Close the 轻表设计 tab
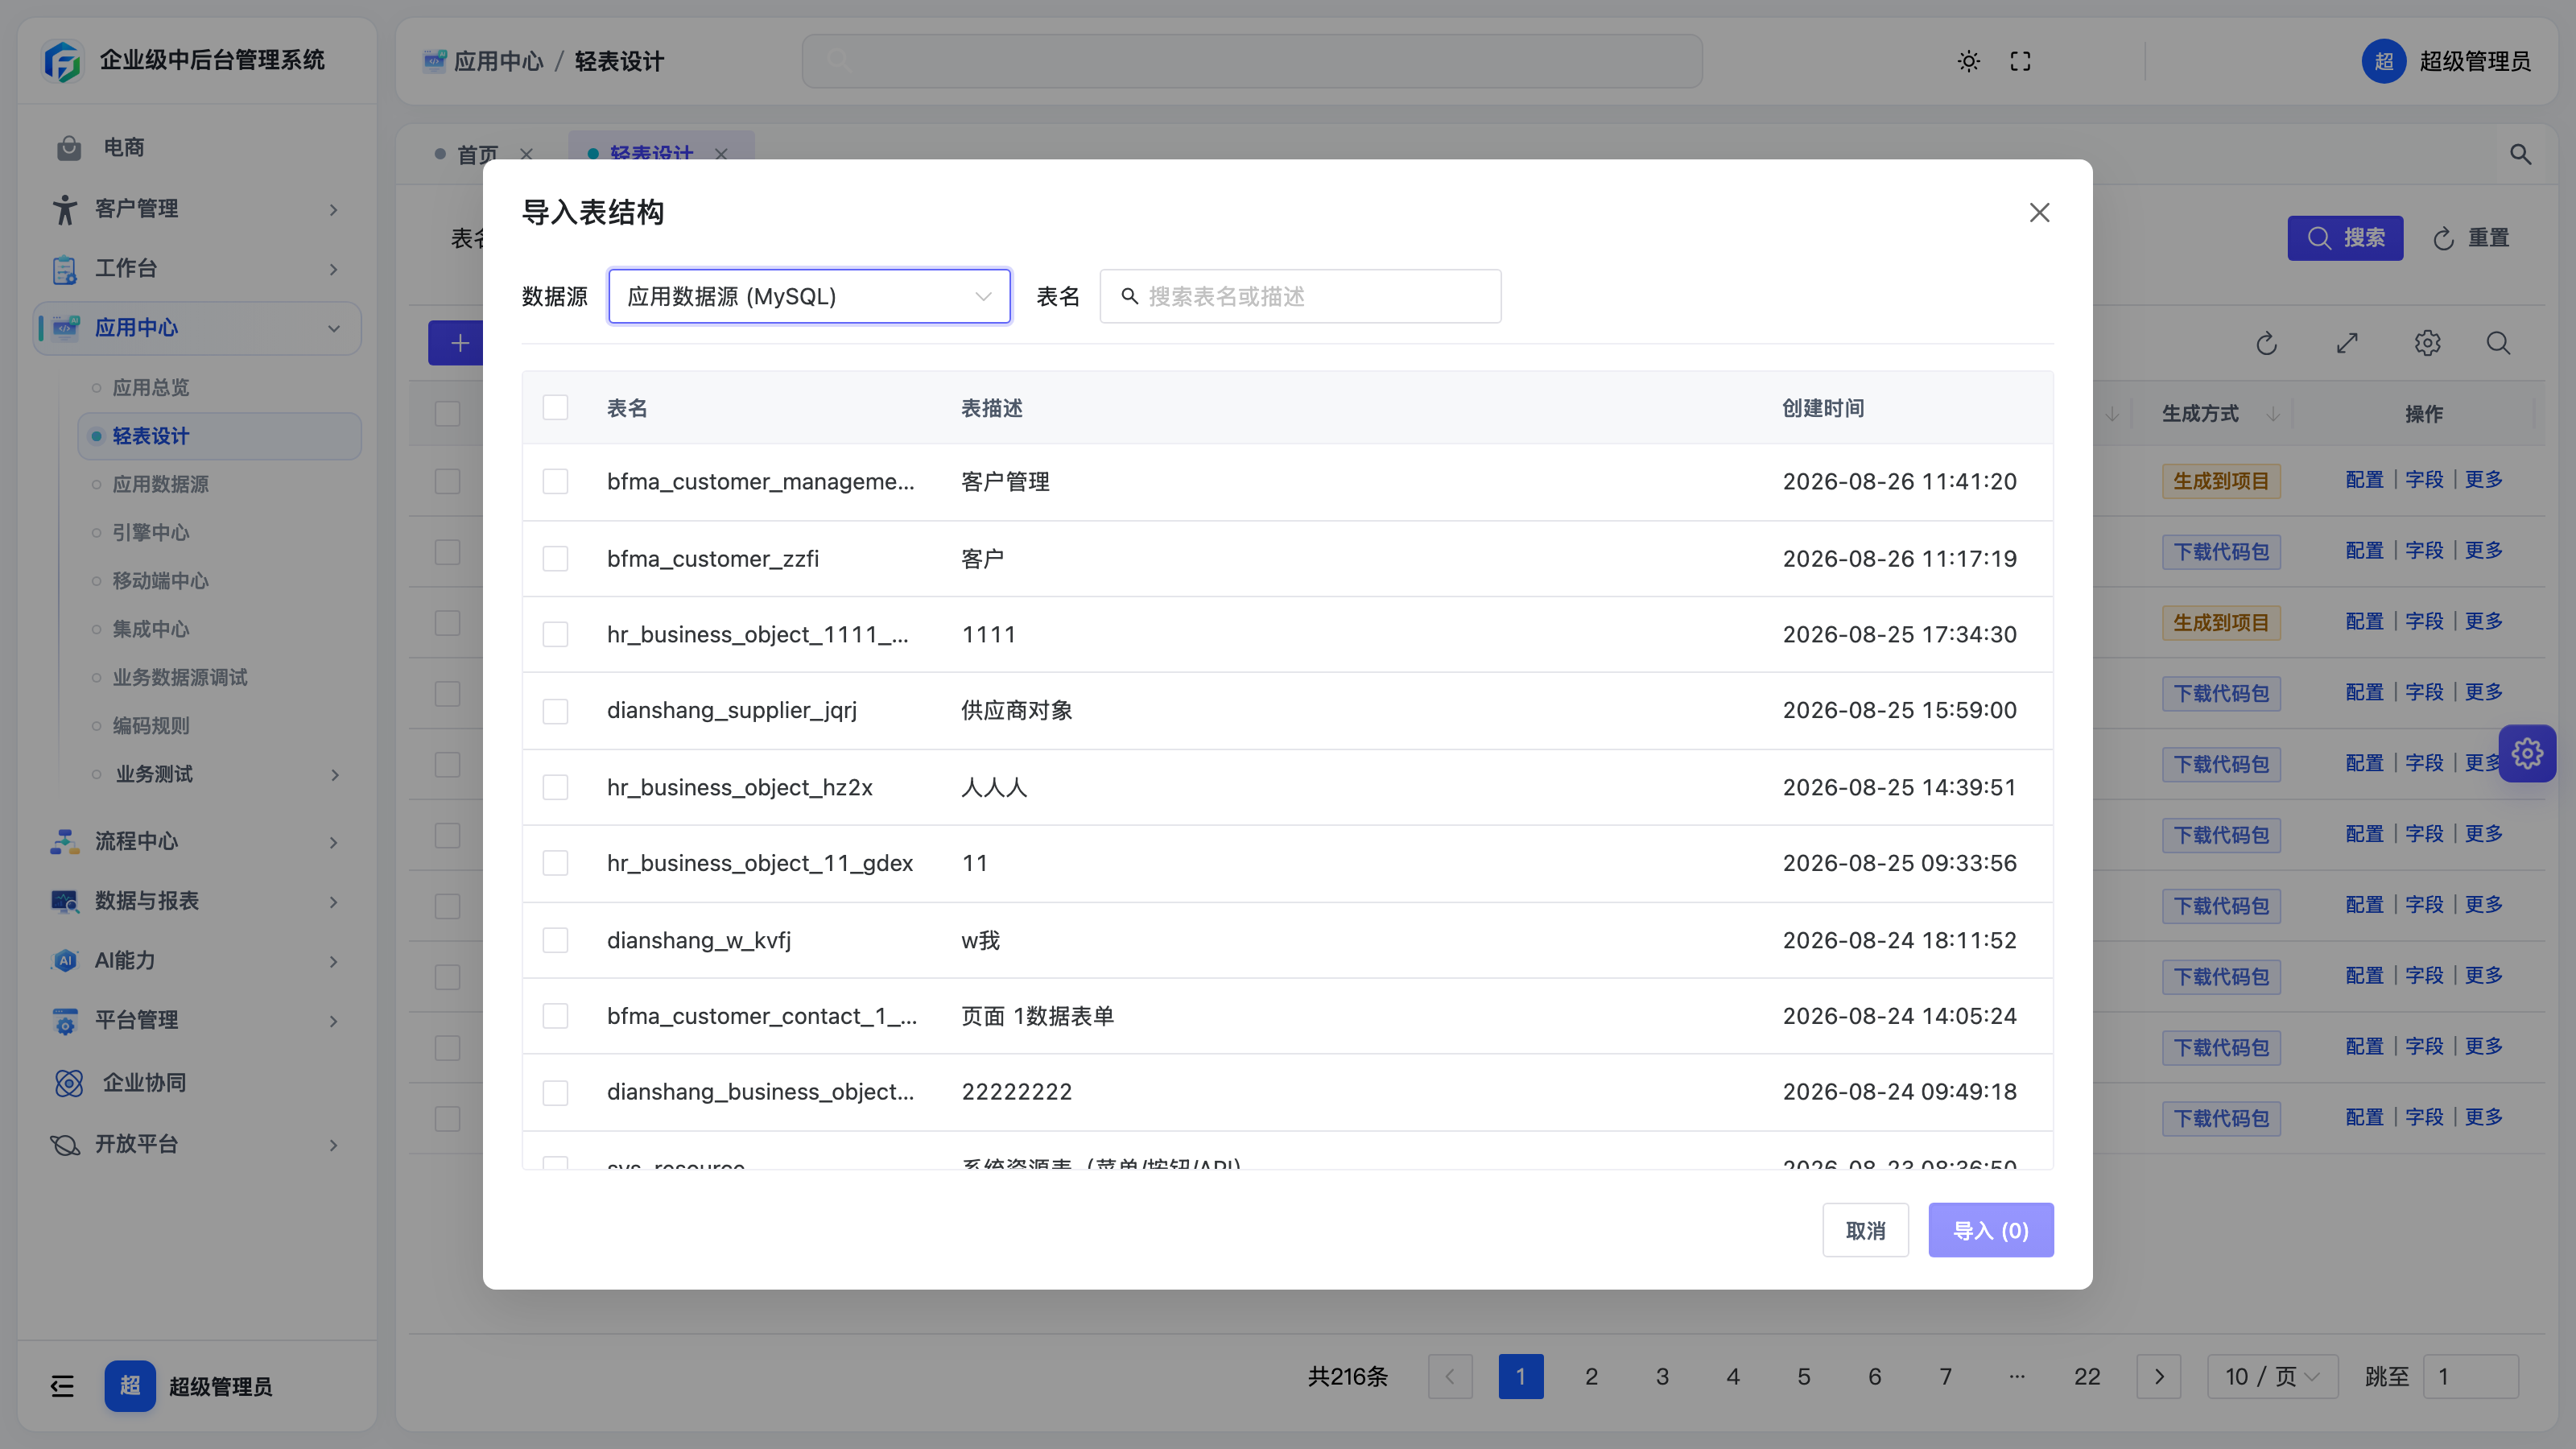The width and height of the screenshot is (2576, 1449). (721, 154)
